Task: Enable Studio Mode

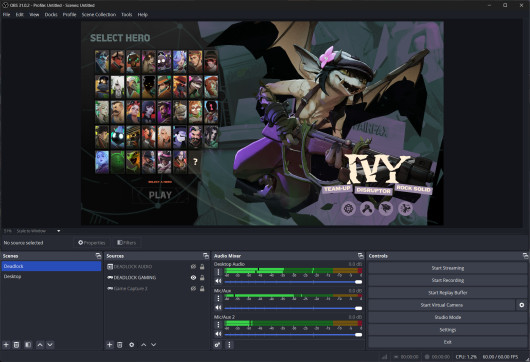Action: [448, 317]
